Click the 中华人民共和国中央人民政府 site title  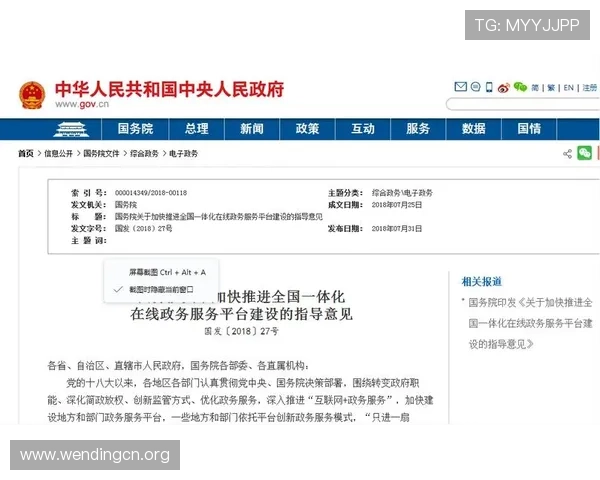(169, 89)
